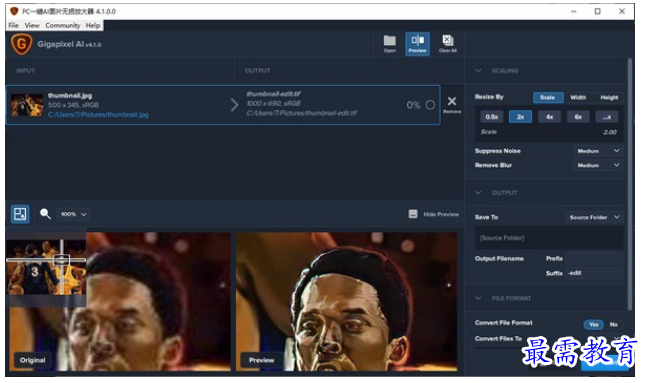Open the File menu
The width and height of the screenshot is (646, 383).
click(14, 25)
